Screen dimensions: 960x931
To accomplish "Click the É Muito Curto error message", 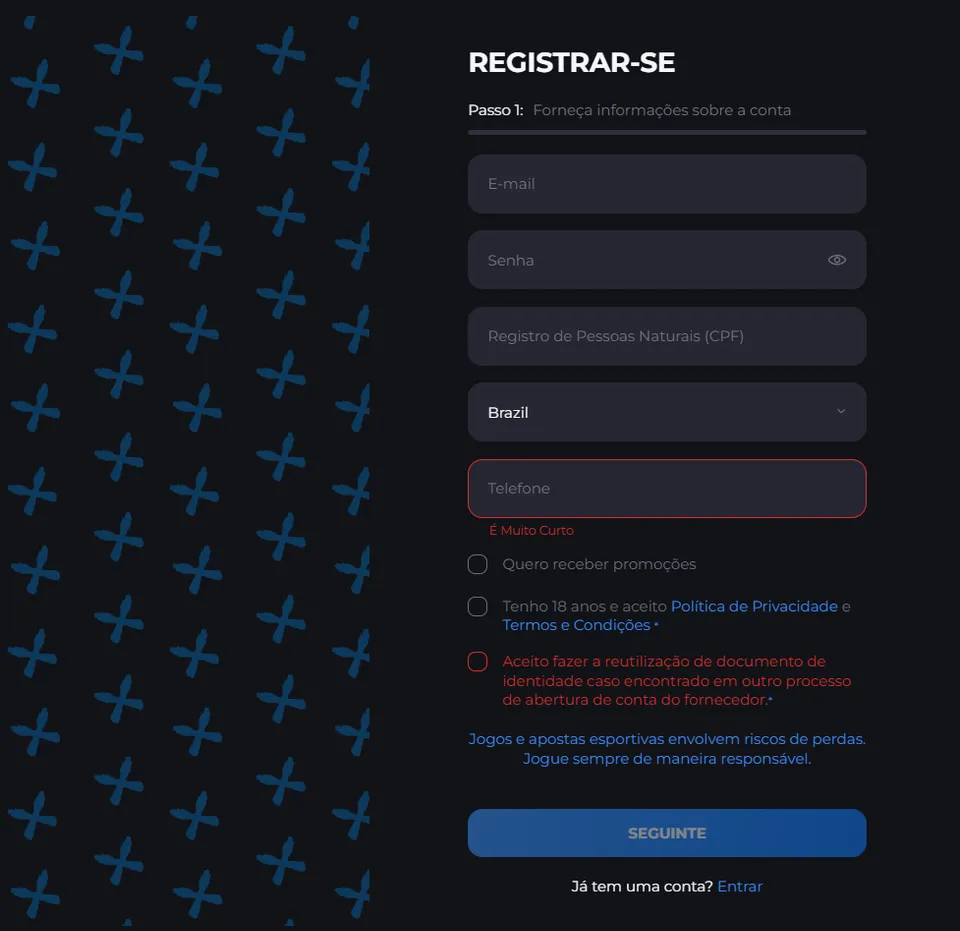I will click(531, 530).
